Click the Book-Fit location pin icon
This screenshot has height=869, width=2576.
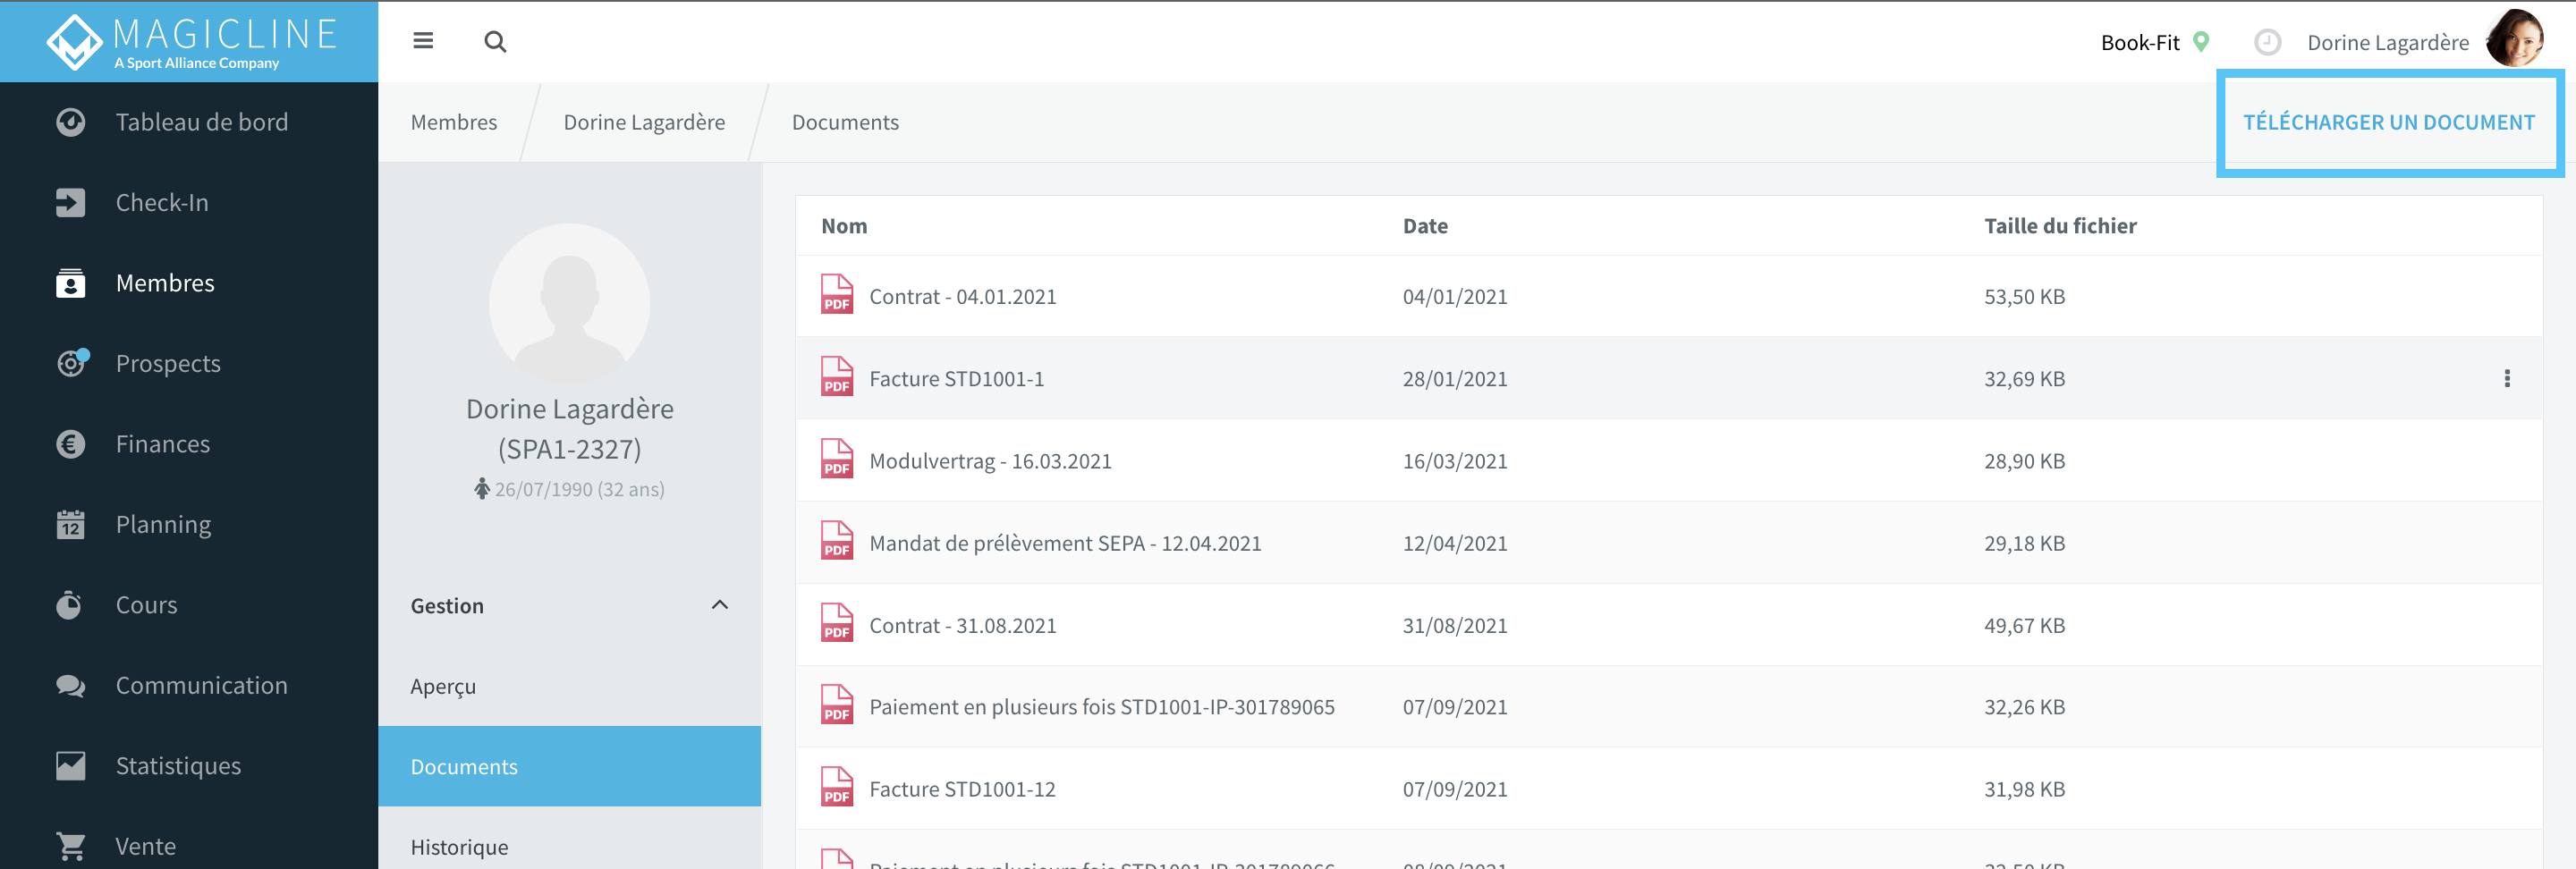(2201, 42)
